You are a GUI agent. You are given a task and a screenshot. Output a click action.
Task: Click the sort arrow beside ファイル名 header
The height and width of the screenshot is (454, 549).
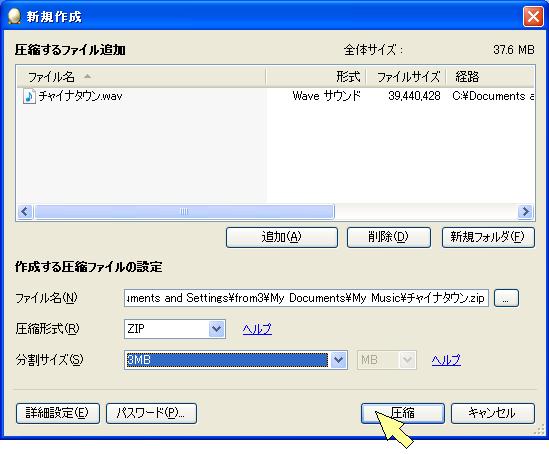click(87, 76)
